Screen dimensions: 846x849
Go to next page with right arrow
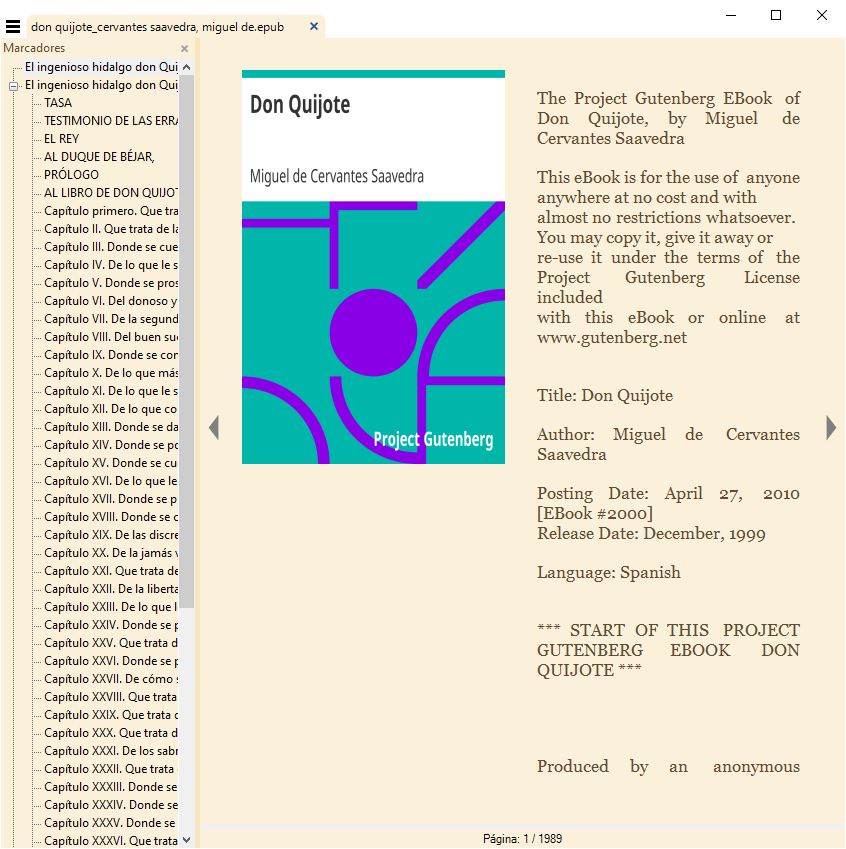(831, 428)
